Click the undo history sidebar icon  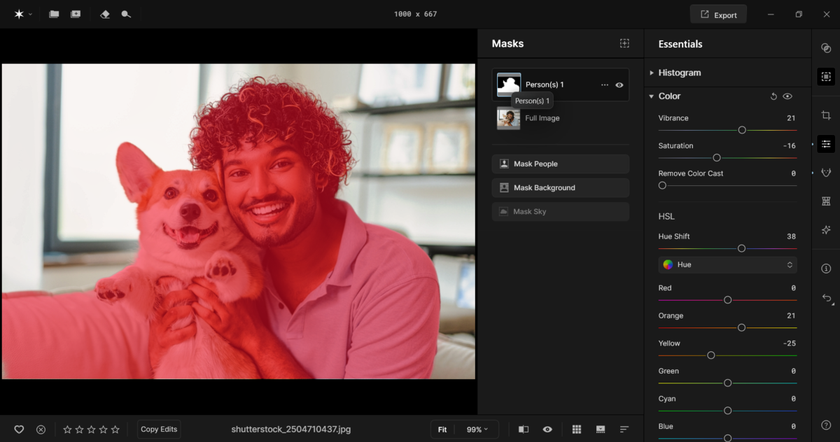tap(827, 298)
